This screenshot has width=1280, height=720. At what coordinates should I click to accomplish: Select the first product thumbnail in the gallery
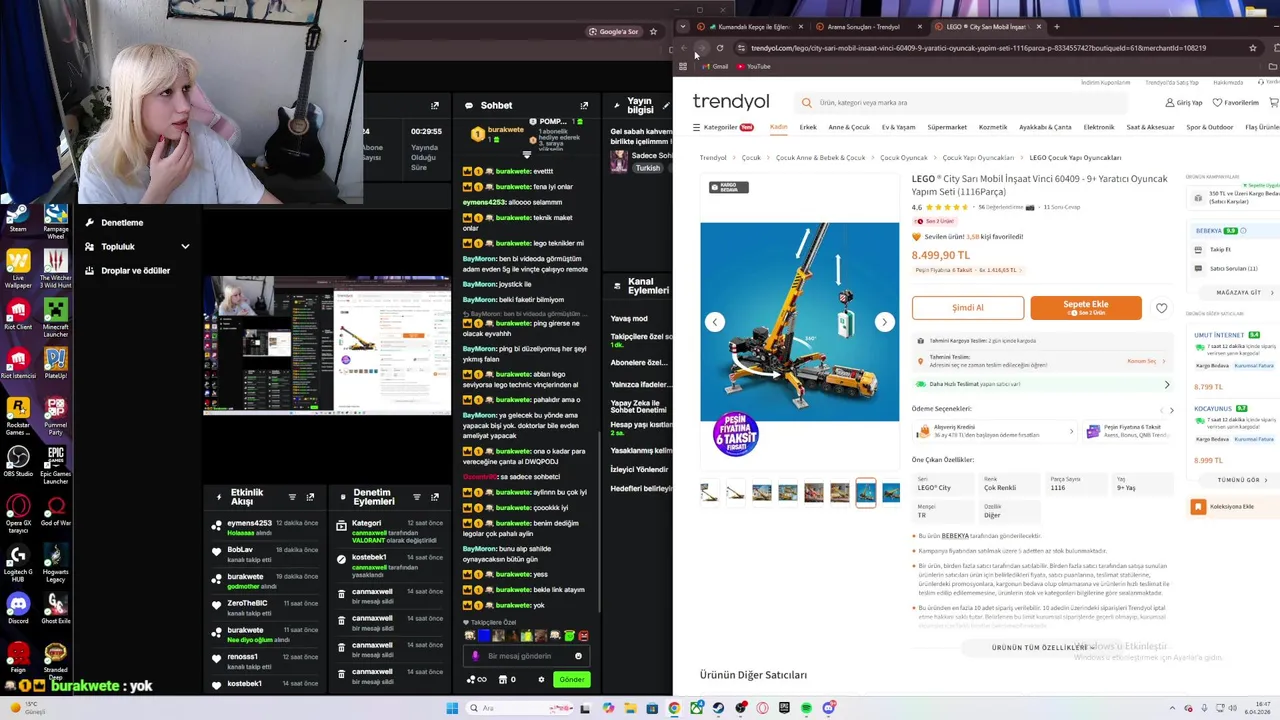pyautogui.click(x=709, y=492)
